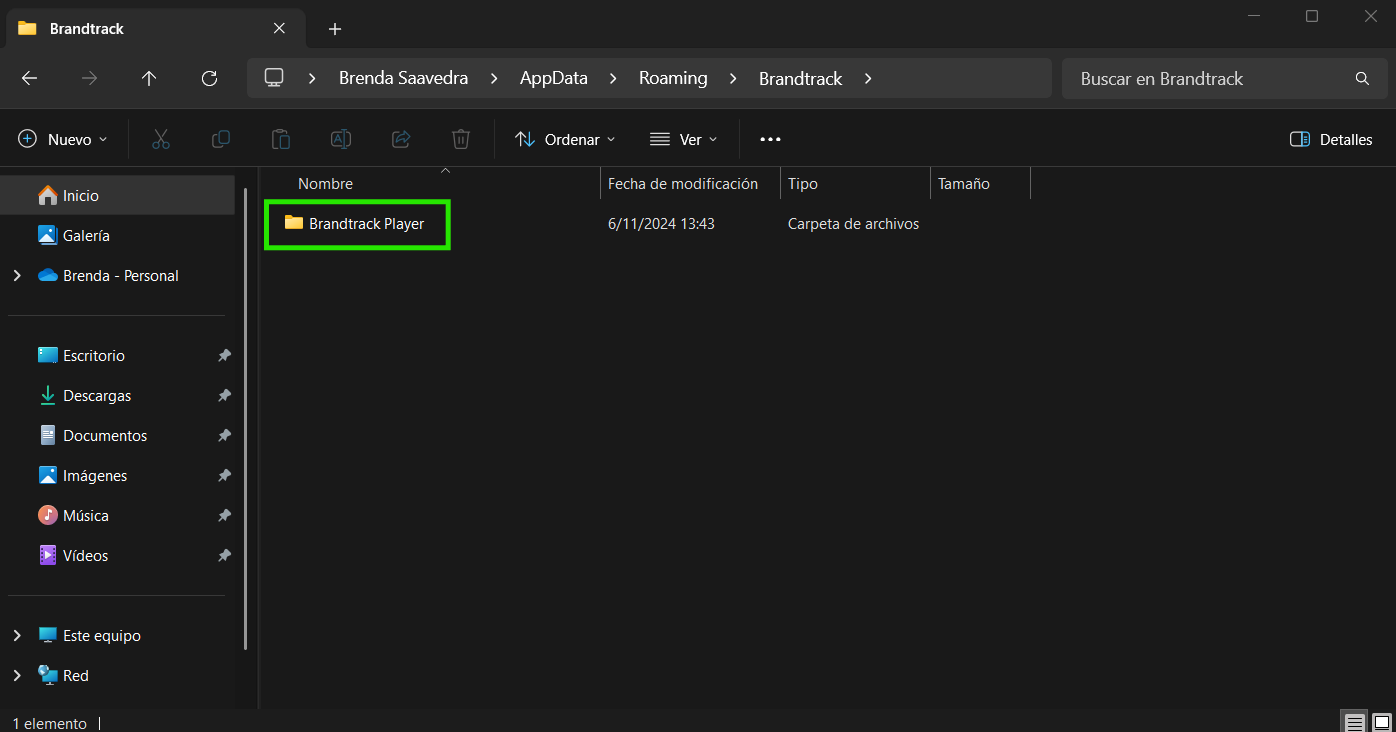Expand Este equipo tree node

pyautogui.click(x=17, y=635)
